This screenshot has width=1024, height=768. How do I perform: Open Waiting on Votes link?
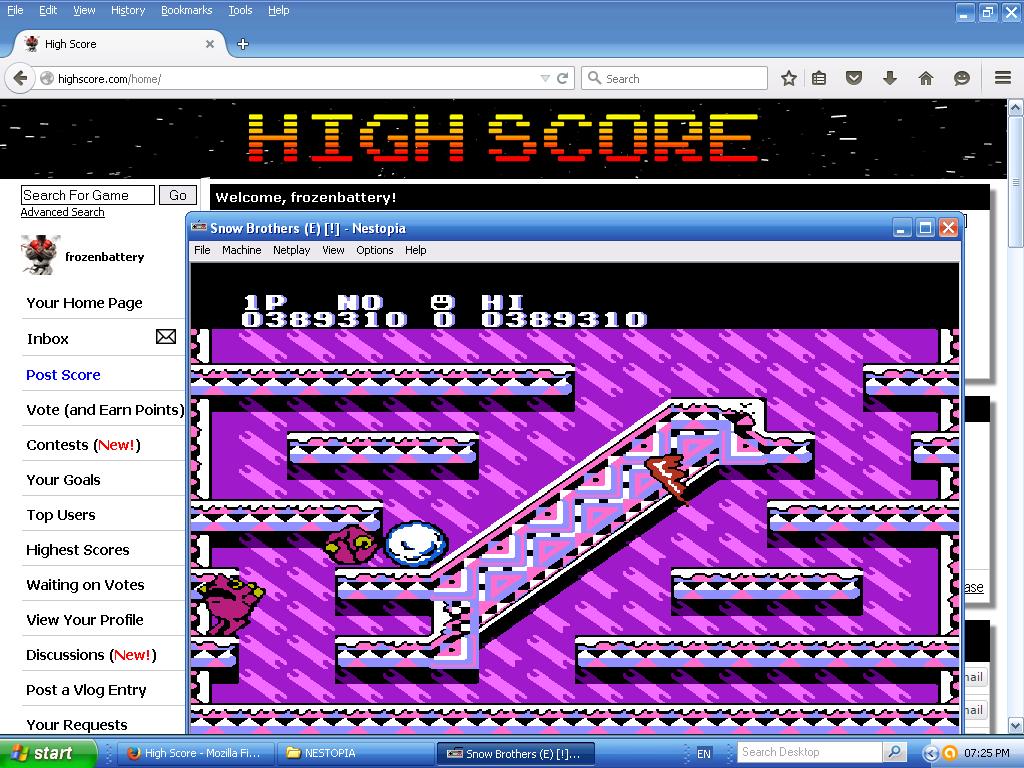click(x=85, y=585)
